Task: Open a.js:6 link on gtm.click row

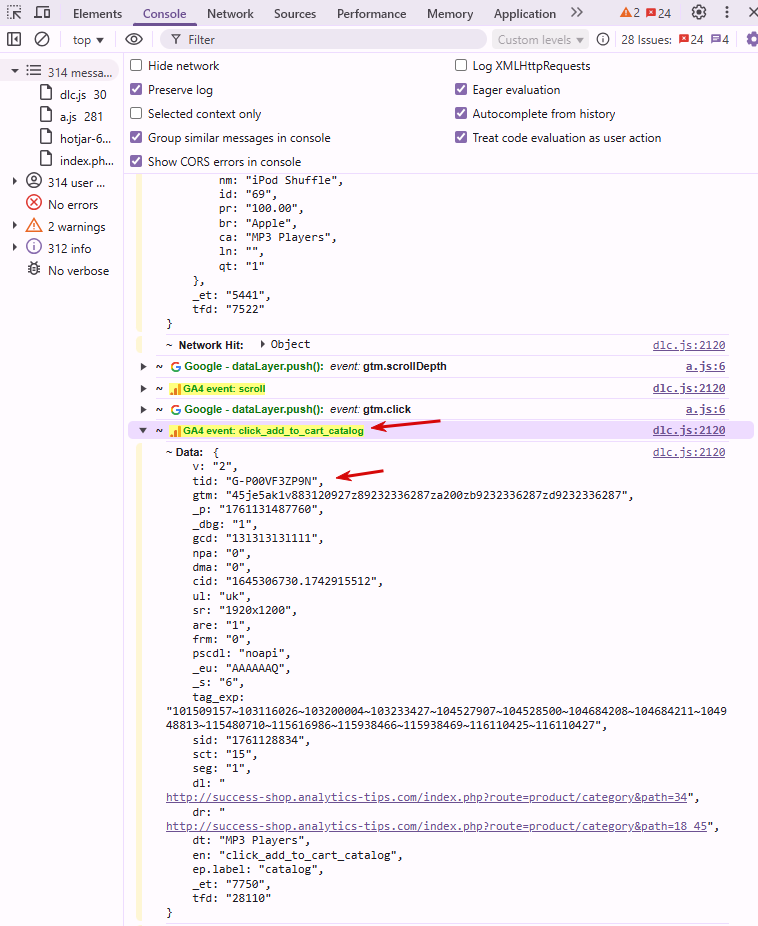Action: coord(705,409)
